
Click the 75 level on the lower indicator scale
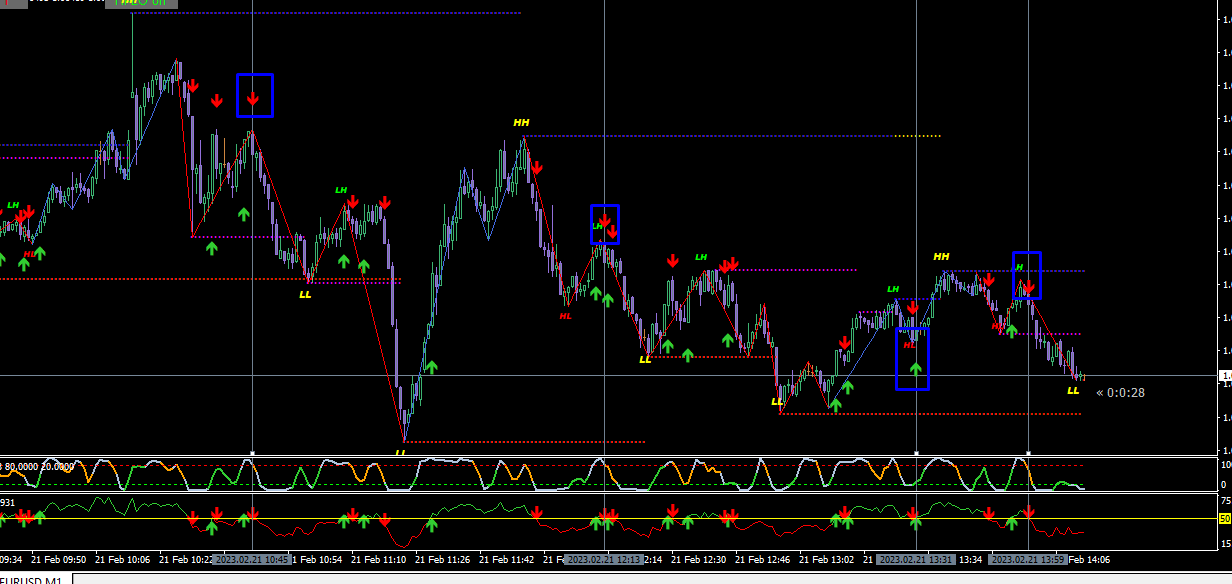coord(1225,501)
